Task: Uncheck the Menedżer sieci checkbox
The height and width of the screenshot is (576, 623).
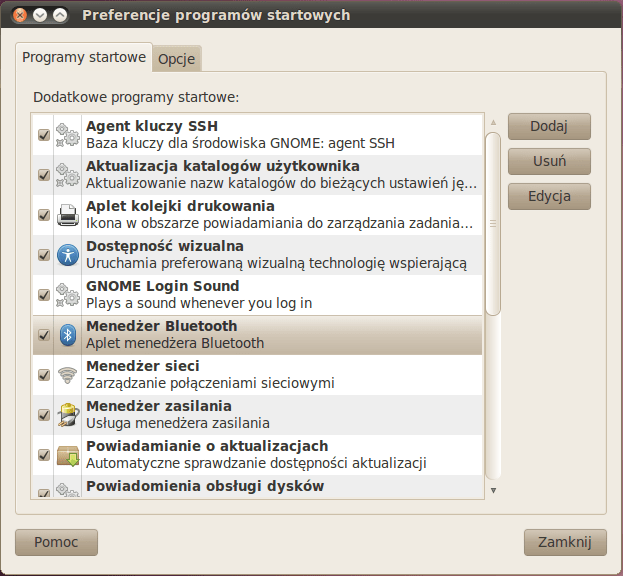Action: point(44,375)
